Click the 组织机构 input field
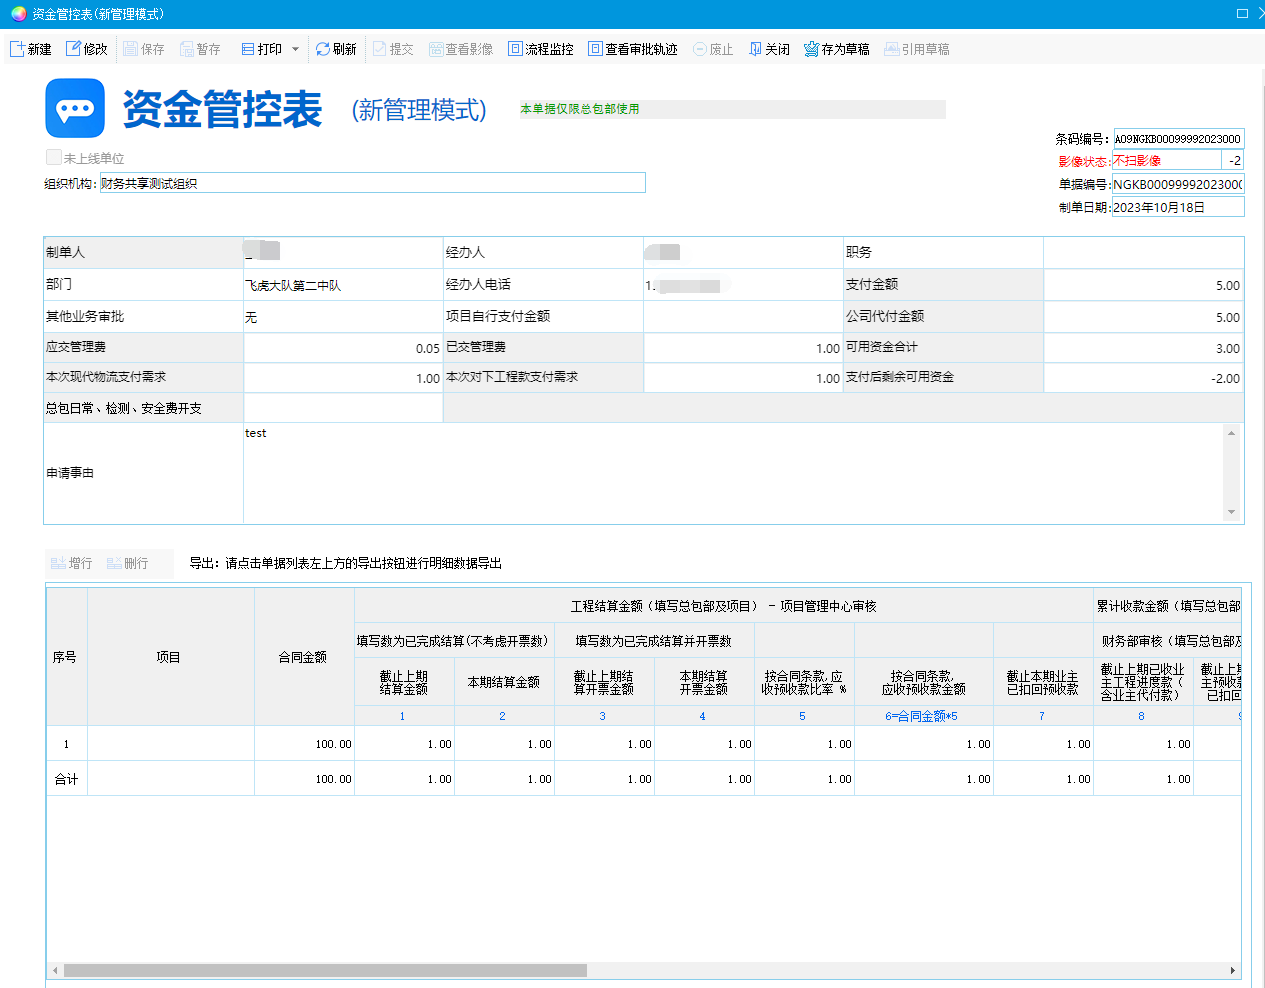The image size is (1265, 988). pos(372,183)
